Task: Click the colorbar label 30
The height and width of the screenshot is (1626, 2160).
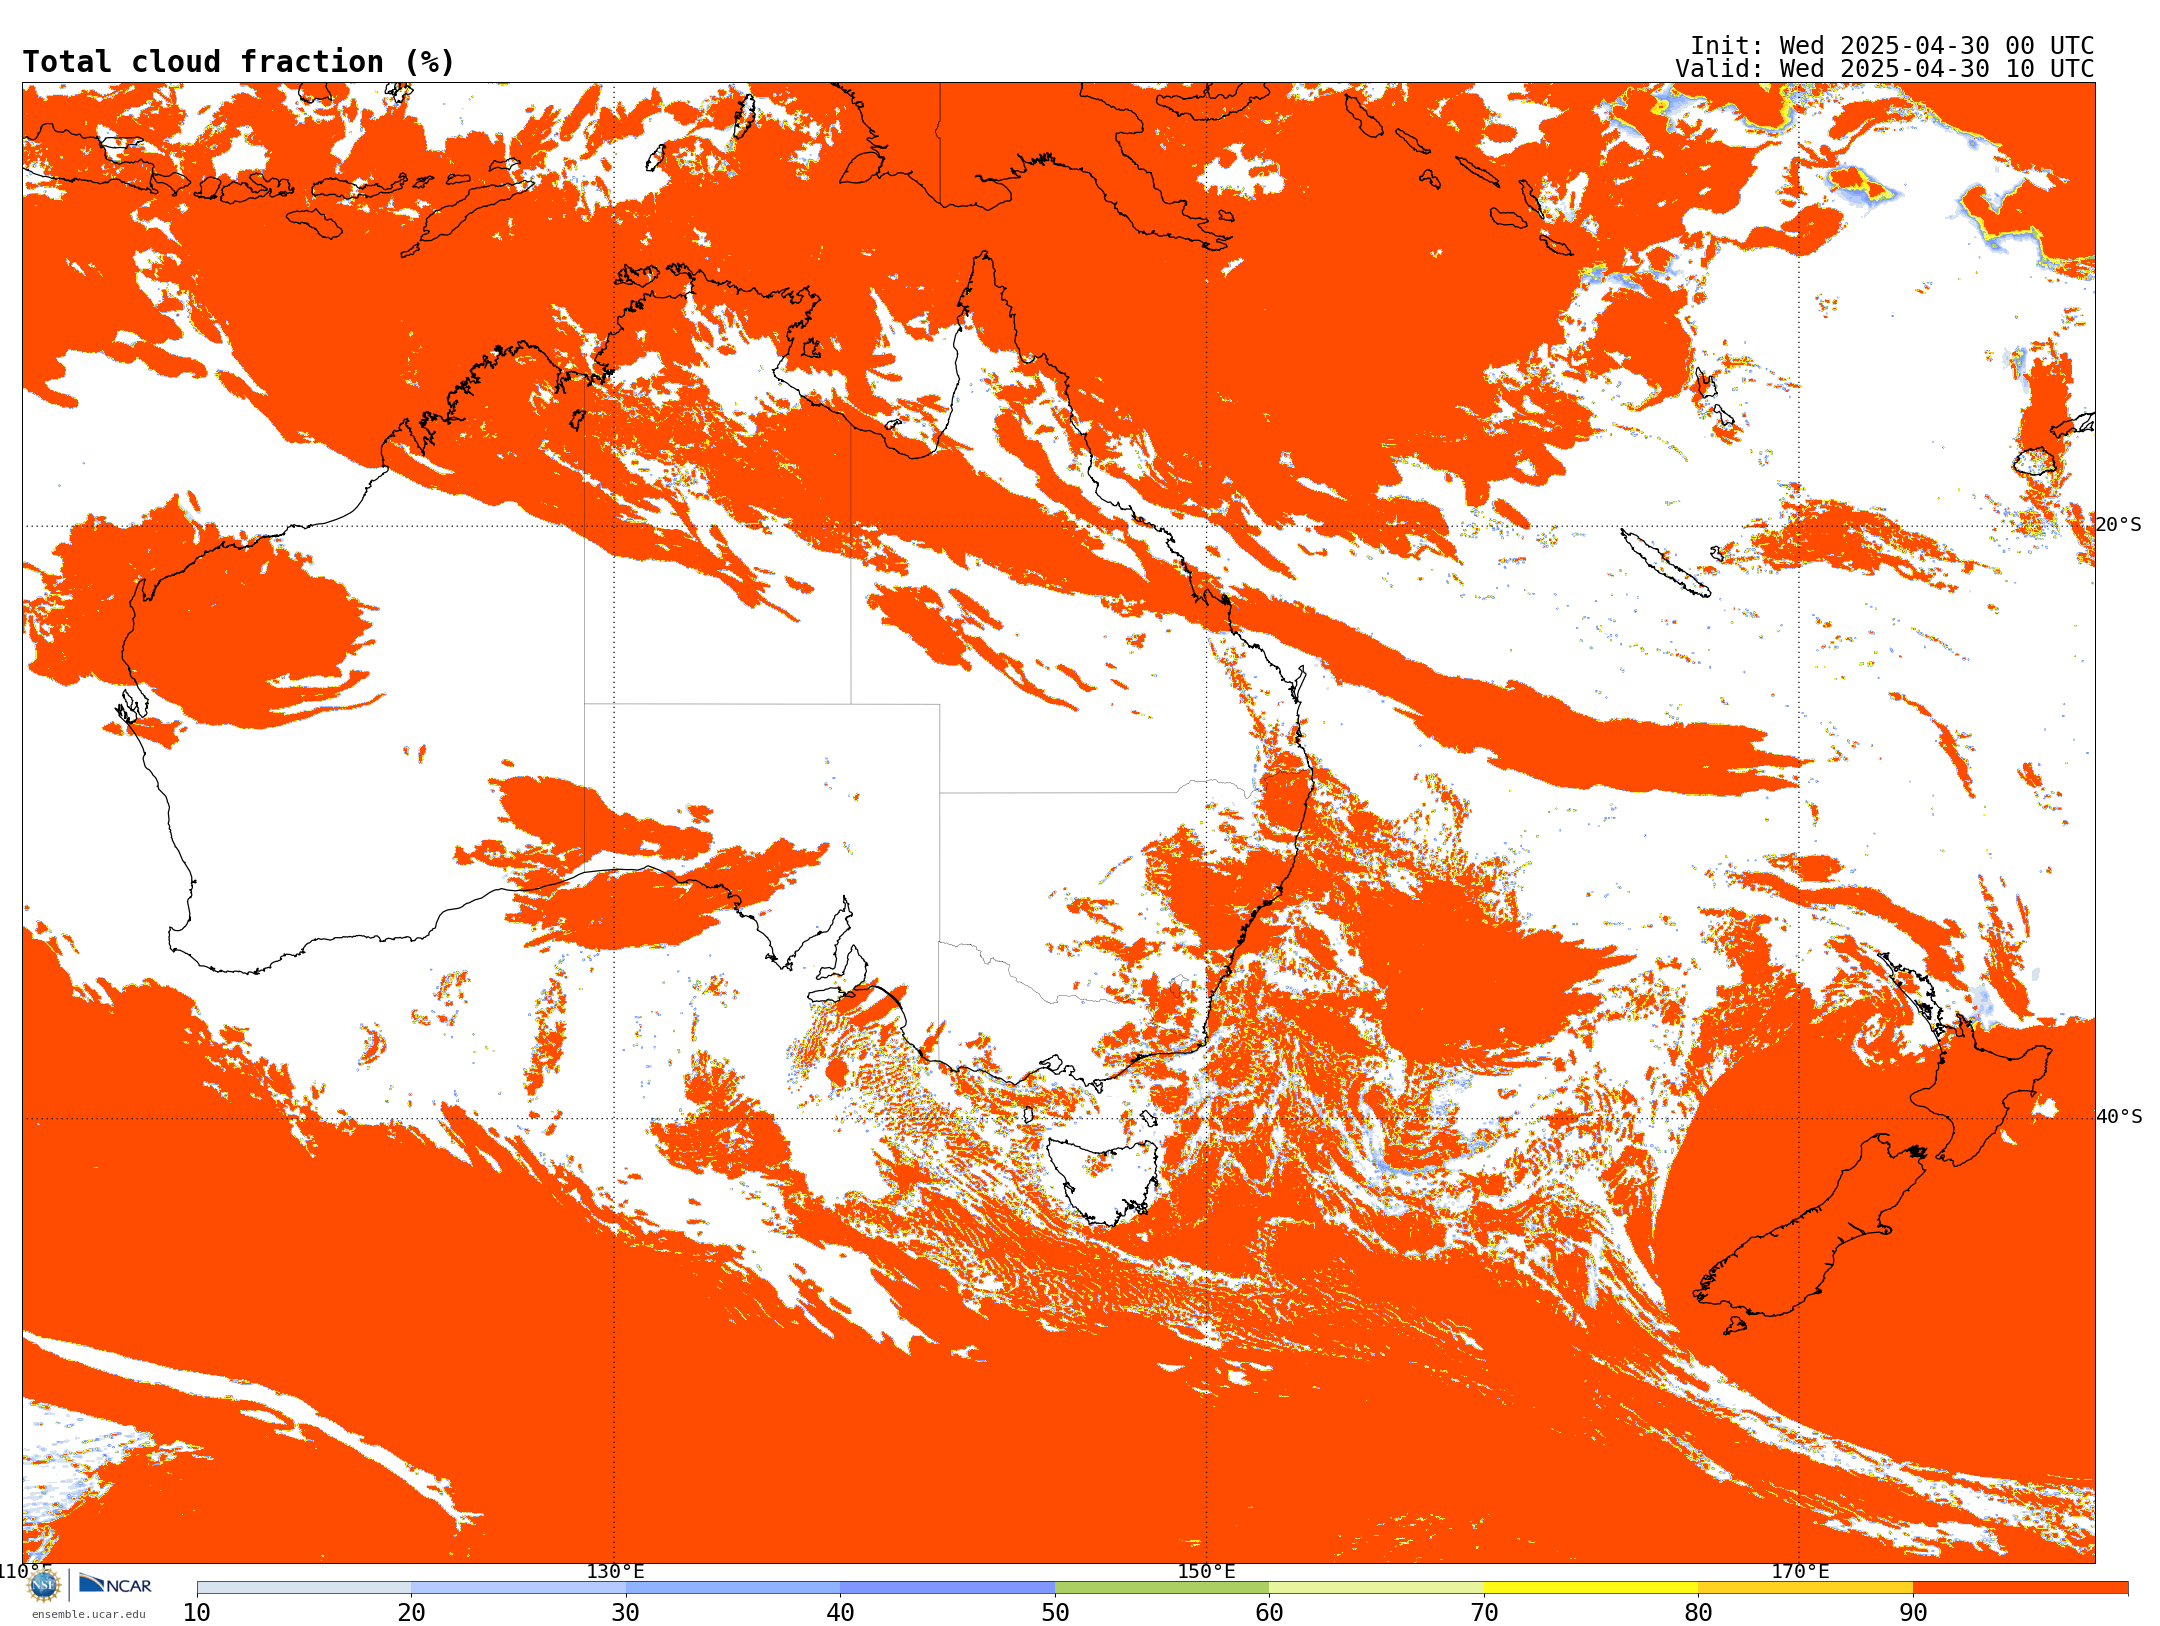Action: tap(626, 1613)
